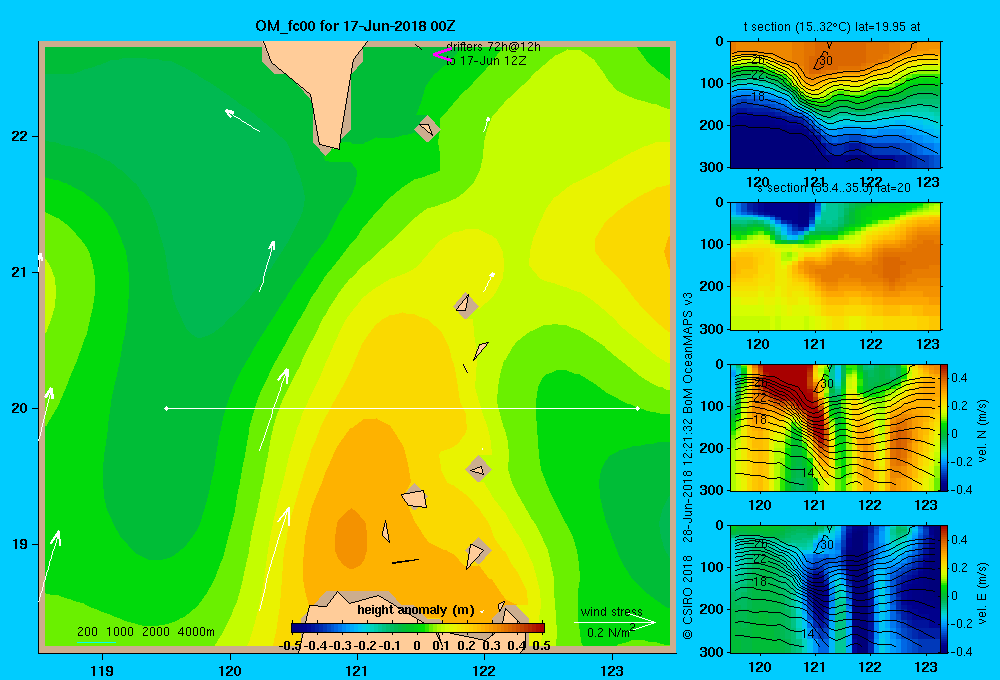Open the salinity section panel

(835, 266)
